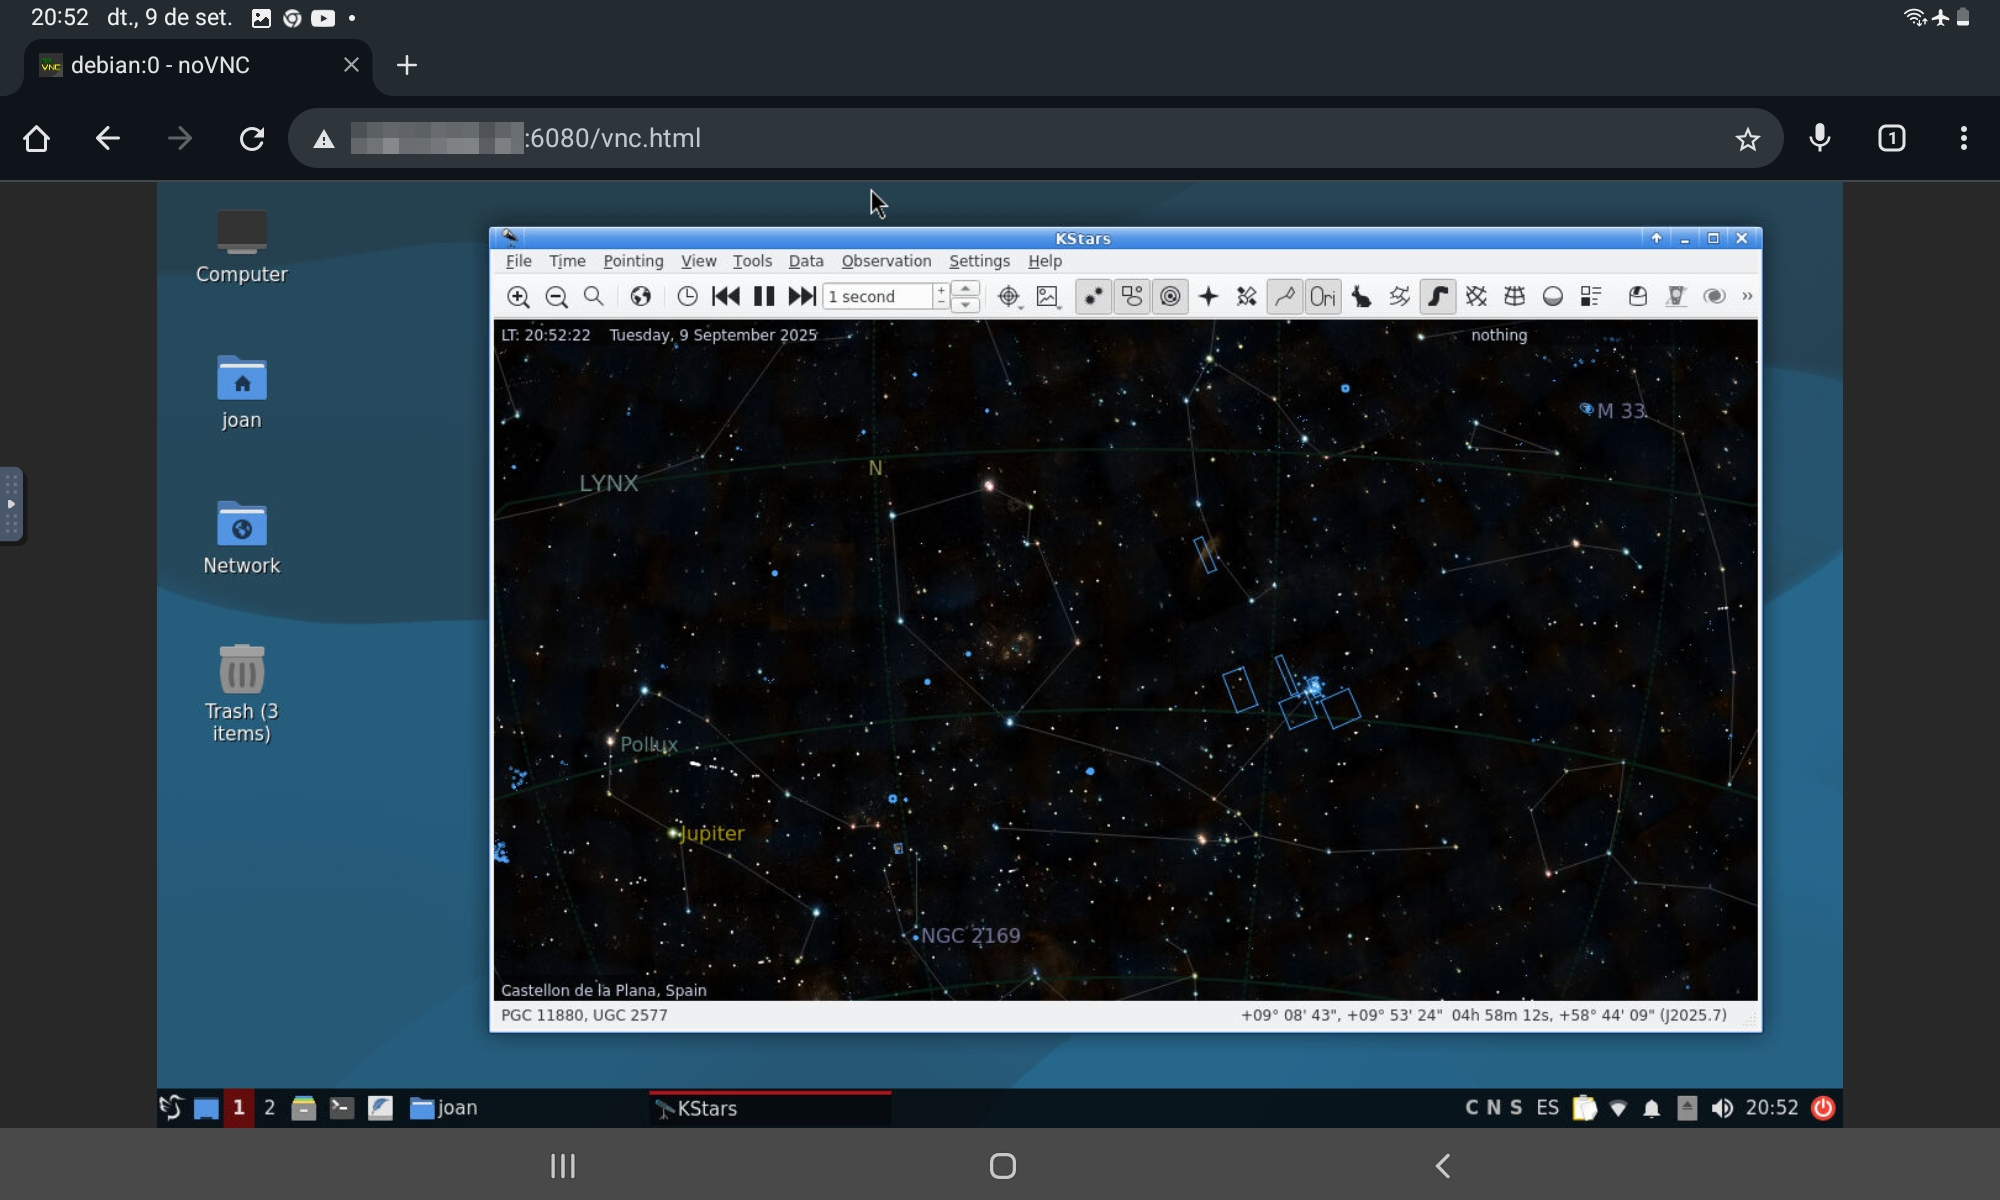The width and height of the screenshot is (2000, 1200).
Task: Open the Network desktop icon
Action: click(x=241, y=538)
